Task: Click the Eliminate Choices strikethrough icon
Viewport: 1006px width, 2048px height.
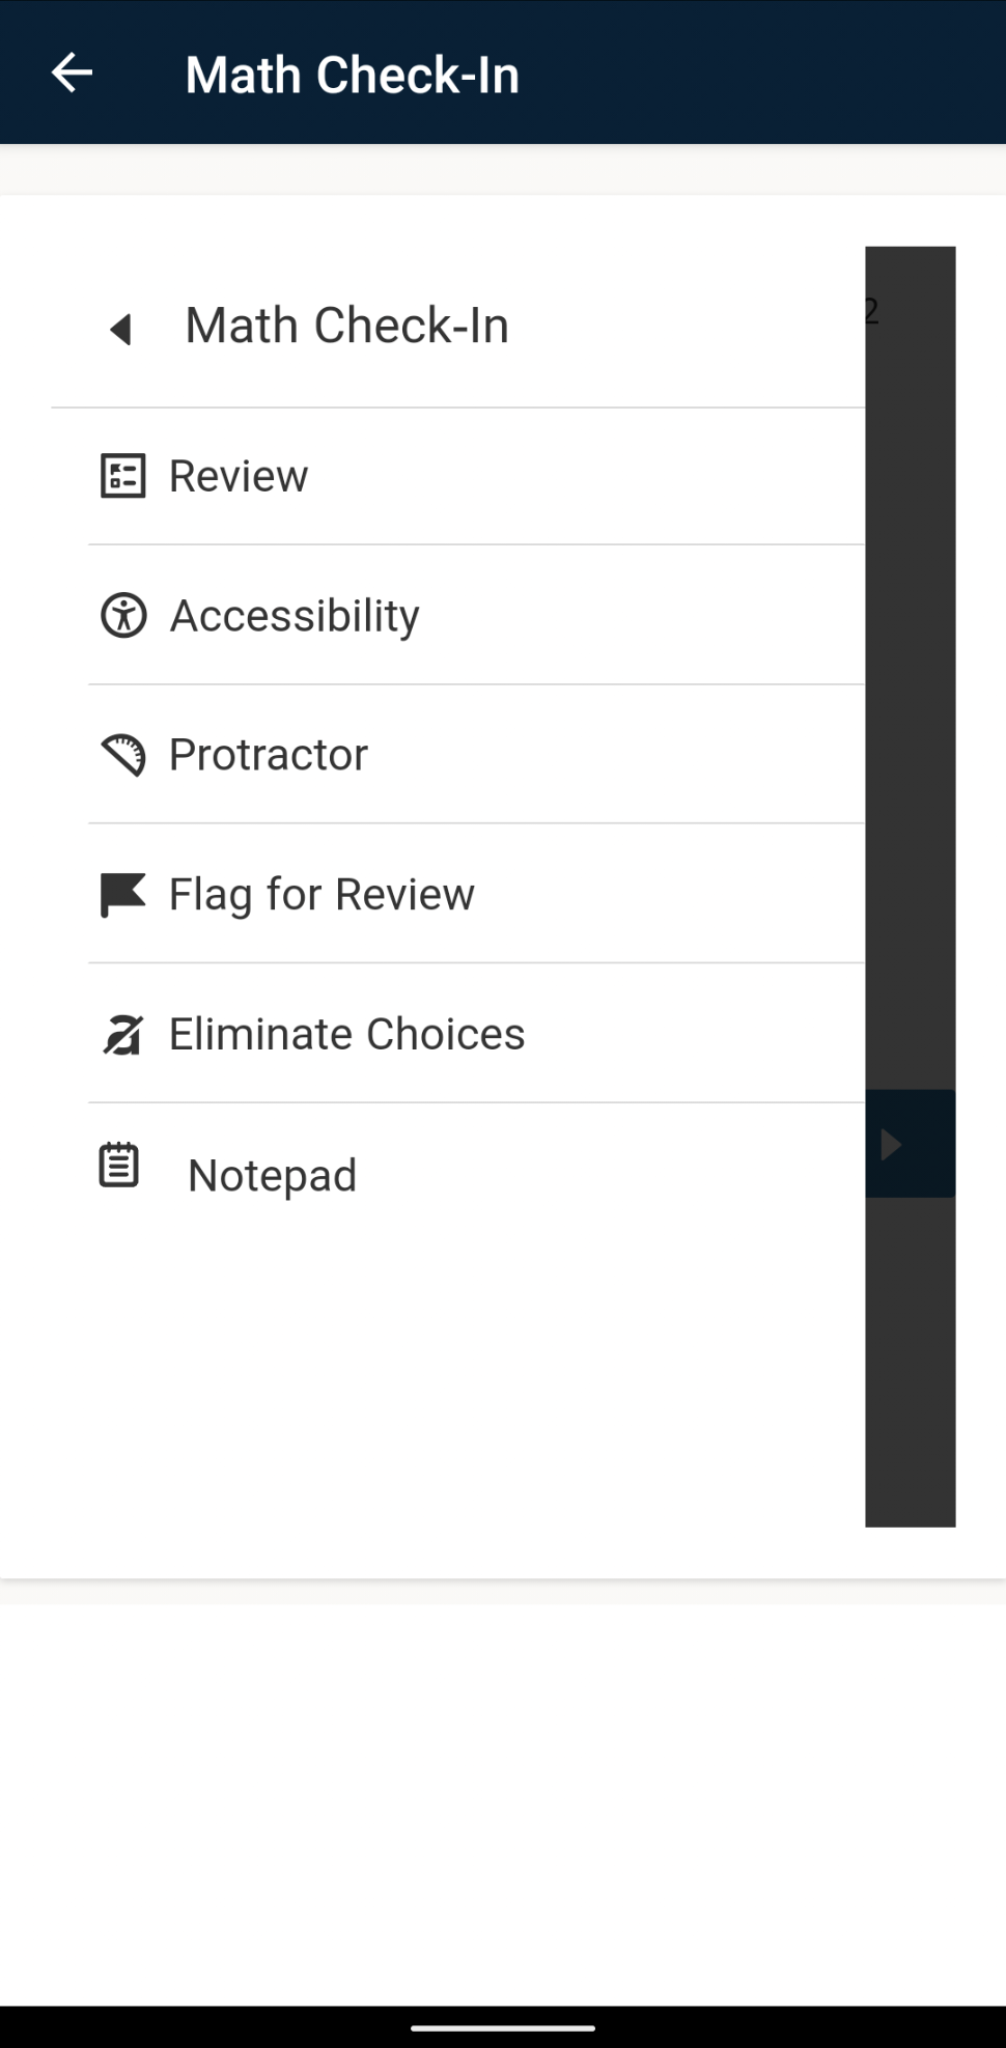Action: click(123, 1034)
